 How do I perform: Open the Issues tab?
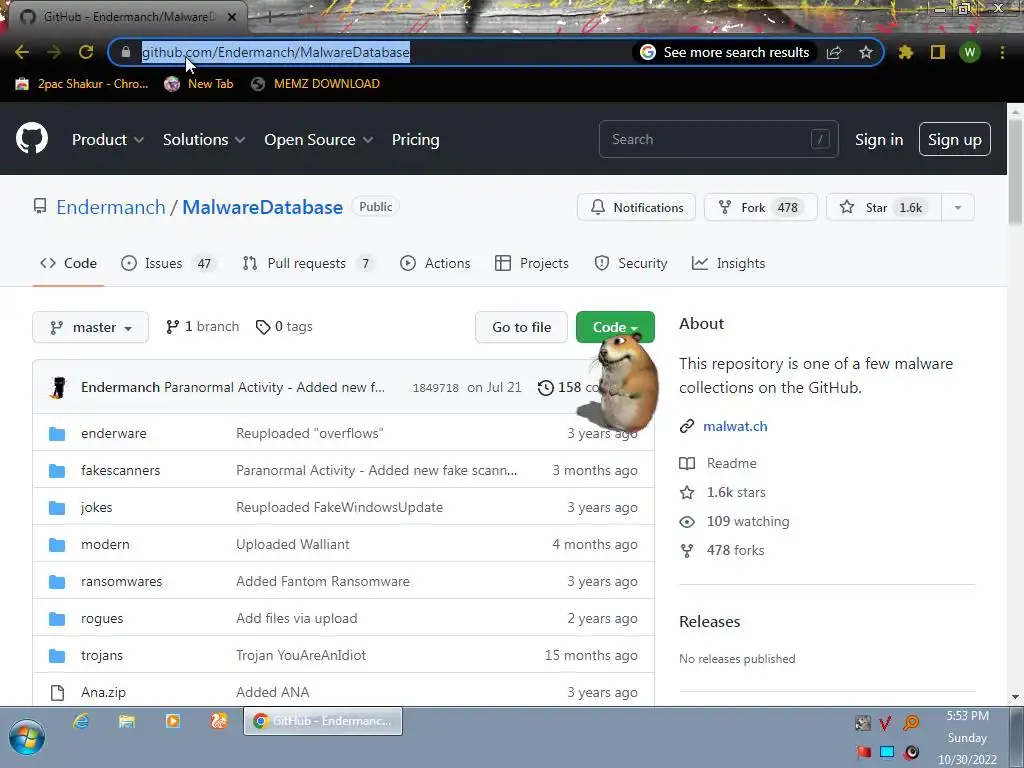[x=168, y=263]
